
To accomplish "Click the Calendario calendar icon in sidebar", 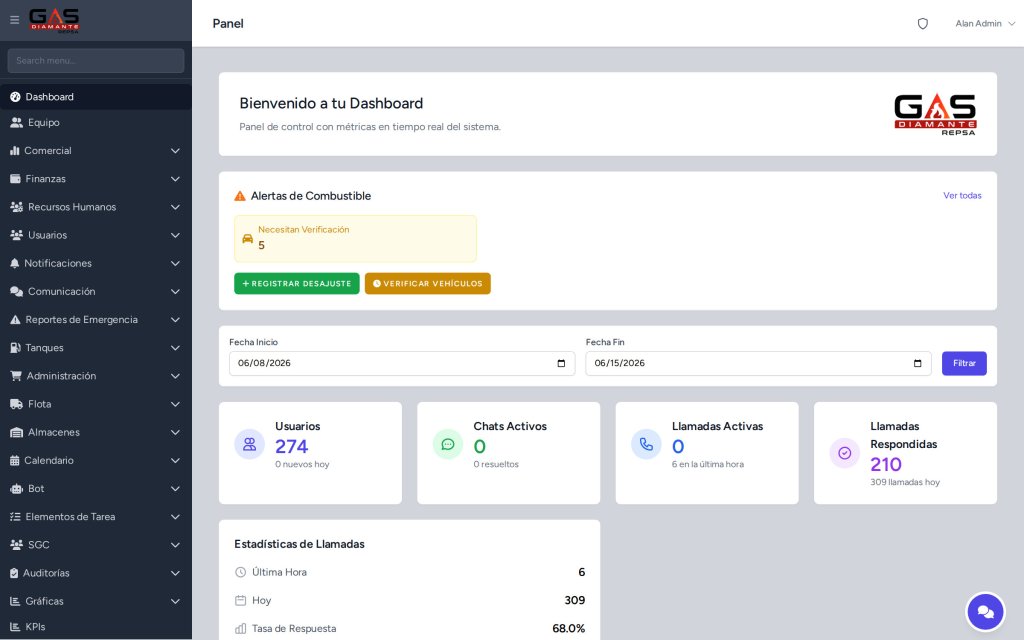I will [x=14, y=460].
